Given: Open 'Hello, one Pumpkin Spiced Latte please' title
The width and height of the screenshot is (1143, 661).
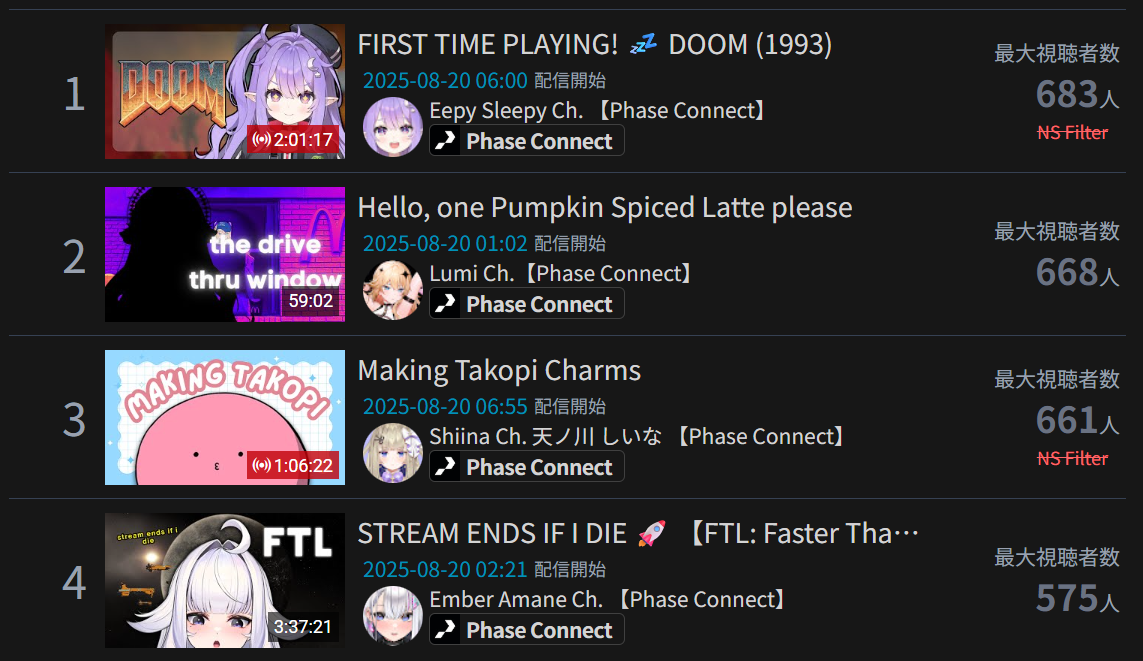Looking at the screenshot, I should tap(605, 208).
